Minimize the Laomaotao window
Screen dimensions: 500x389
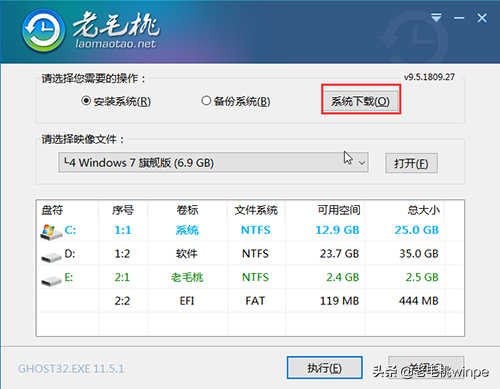click(x=459, y=18)
